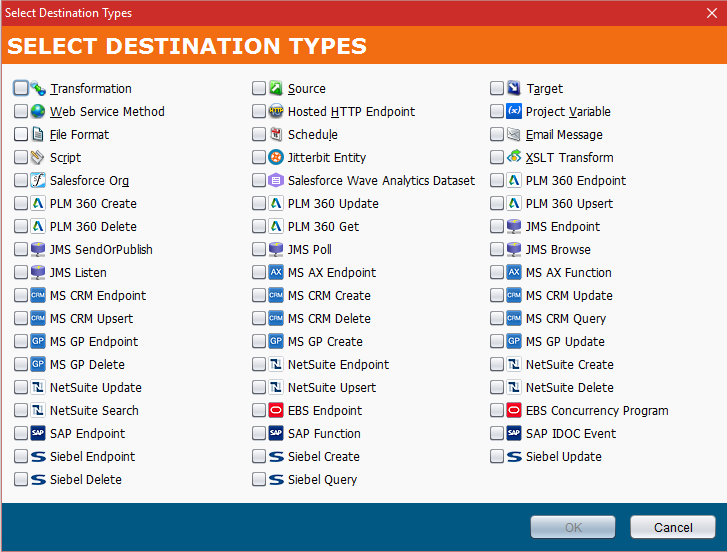This screenshot has height=552, width=727.
Task: Click the Salesforce Wave Analytics Dataset icon
Action: point(276,181)
